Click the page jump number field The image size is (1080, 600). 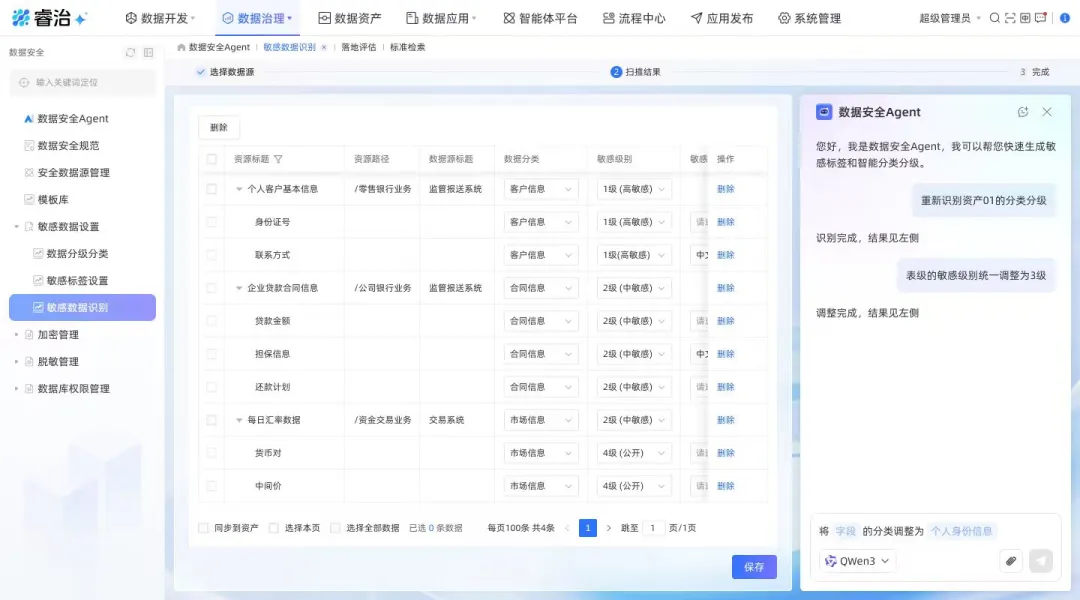(x=652, y=528)
